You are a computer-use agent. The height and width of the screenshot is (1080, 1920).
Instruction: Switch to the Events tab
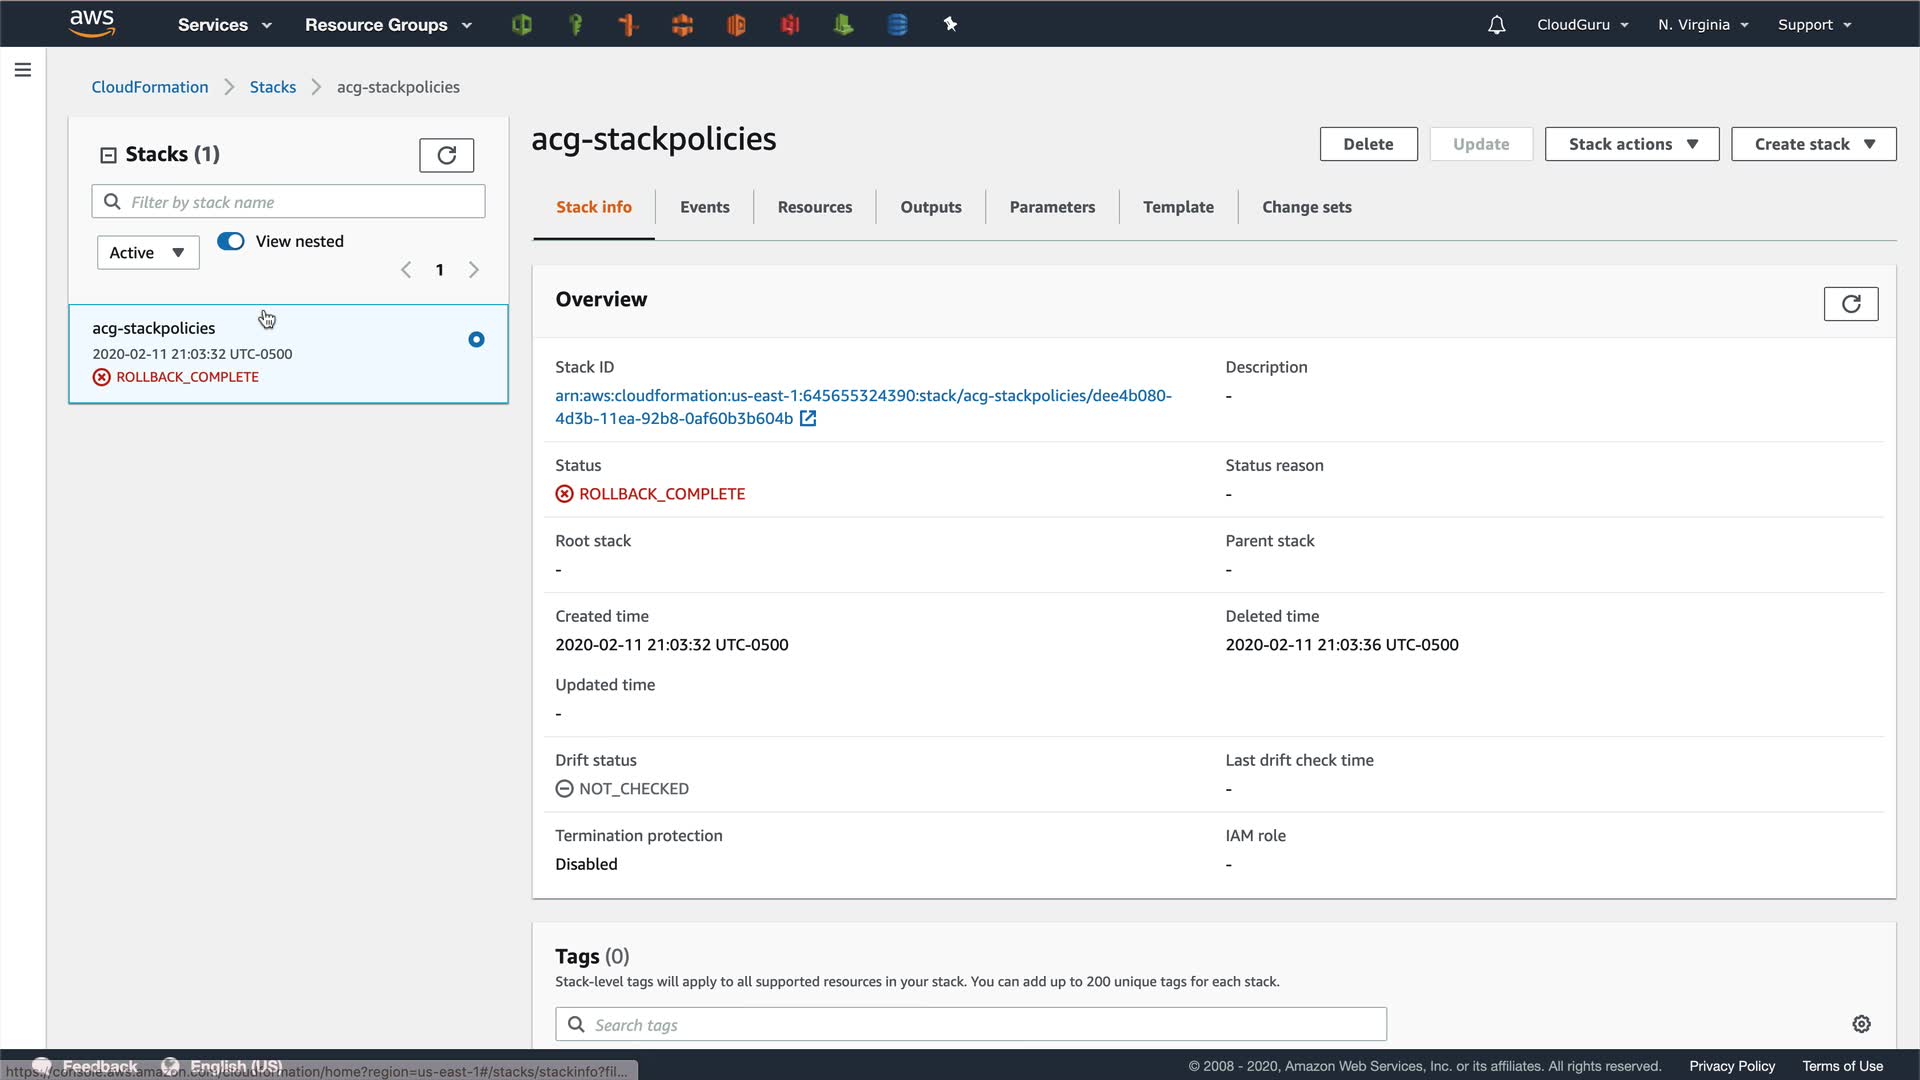[704, 207]
